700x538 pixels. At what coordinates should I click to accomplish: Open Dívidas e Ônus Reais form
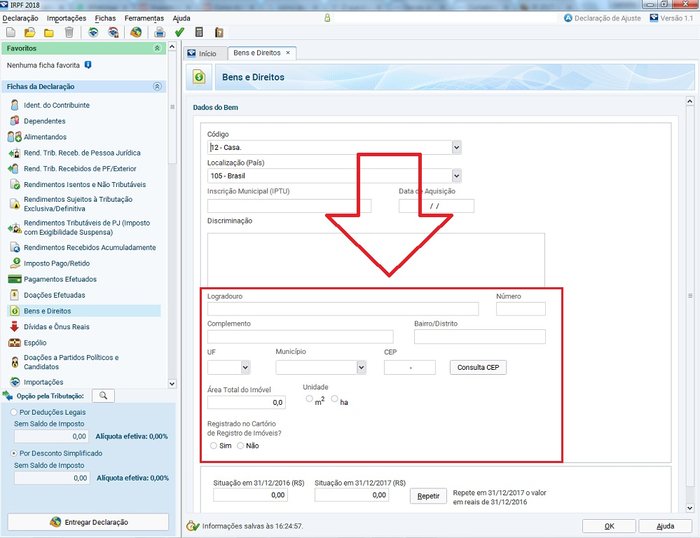point(55,326)
